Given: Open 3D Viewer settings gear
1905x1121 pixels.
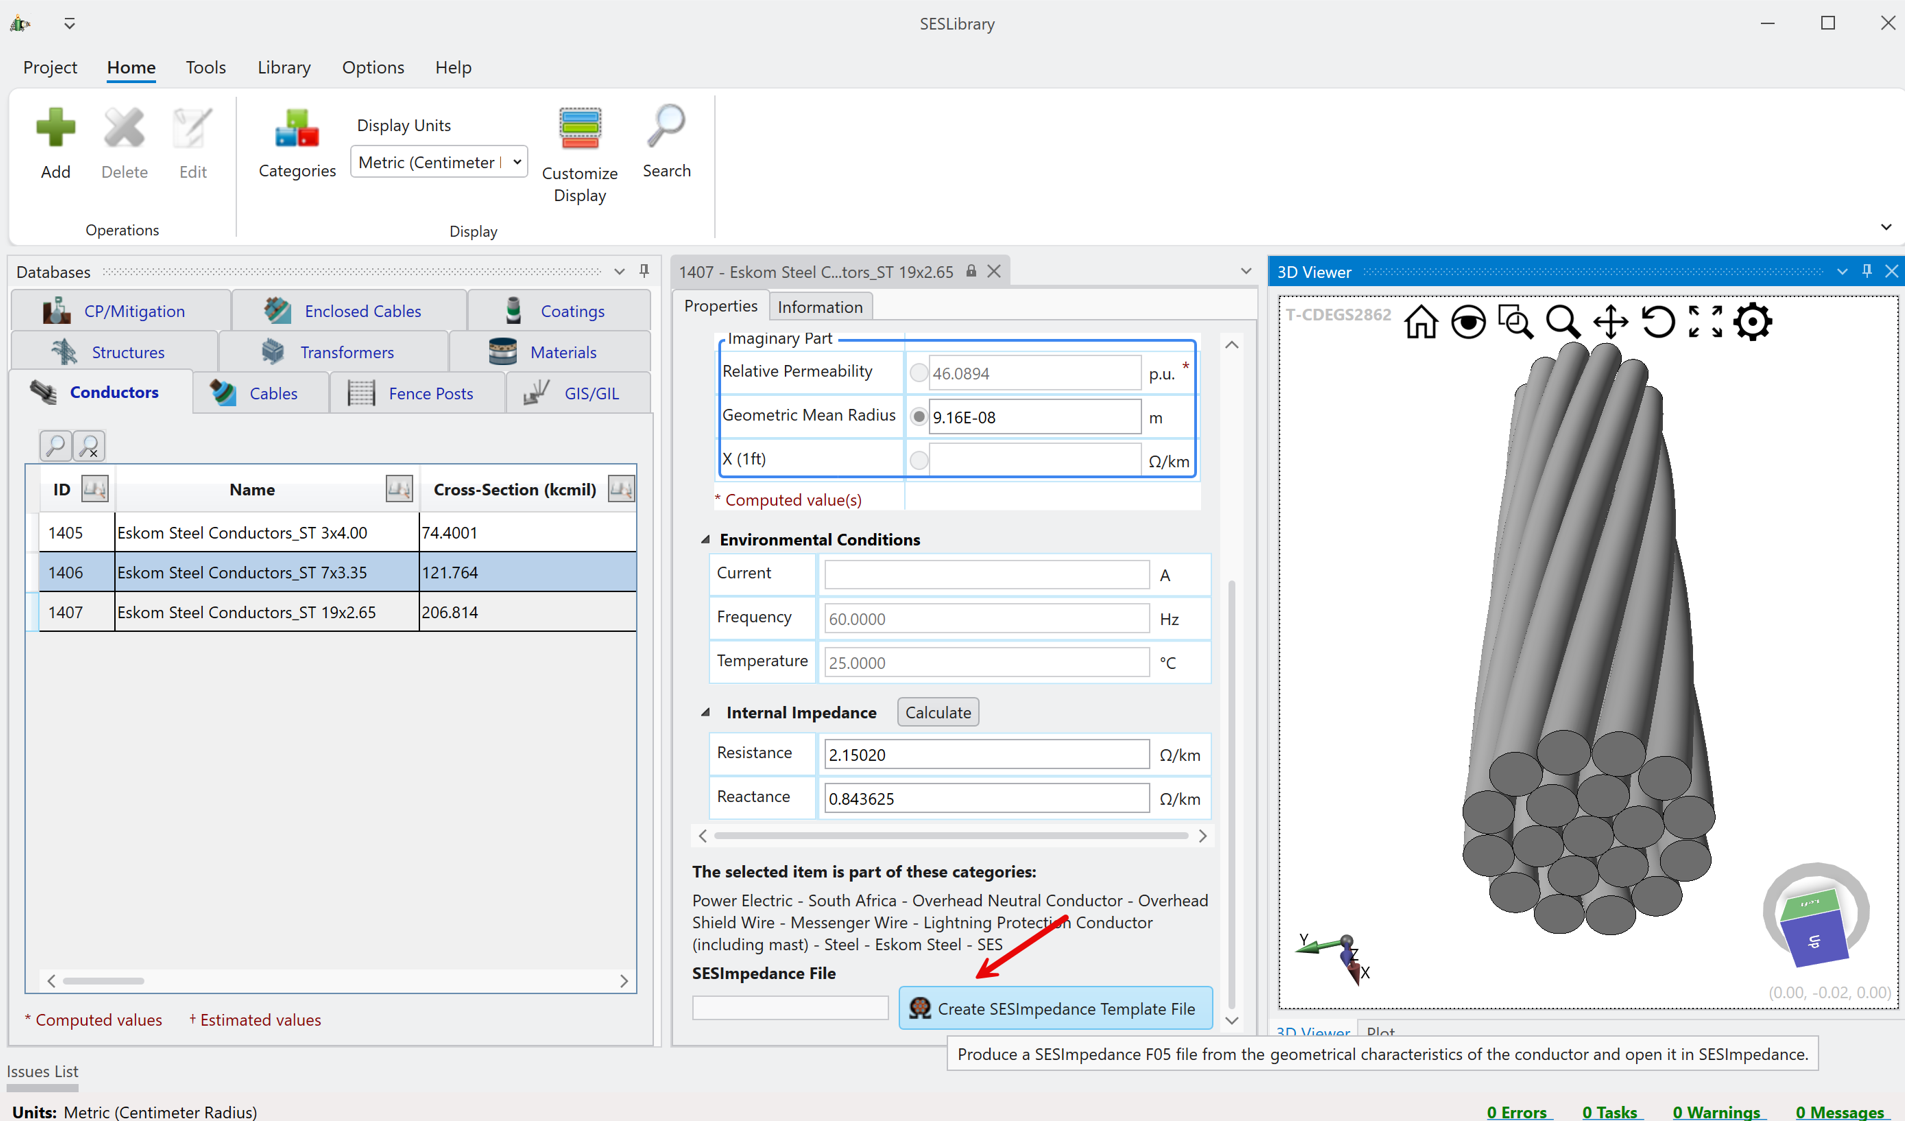Looking at the screenshot, I should 1753,322.
